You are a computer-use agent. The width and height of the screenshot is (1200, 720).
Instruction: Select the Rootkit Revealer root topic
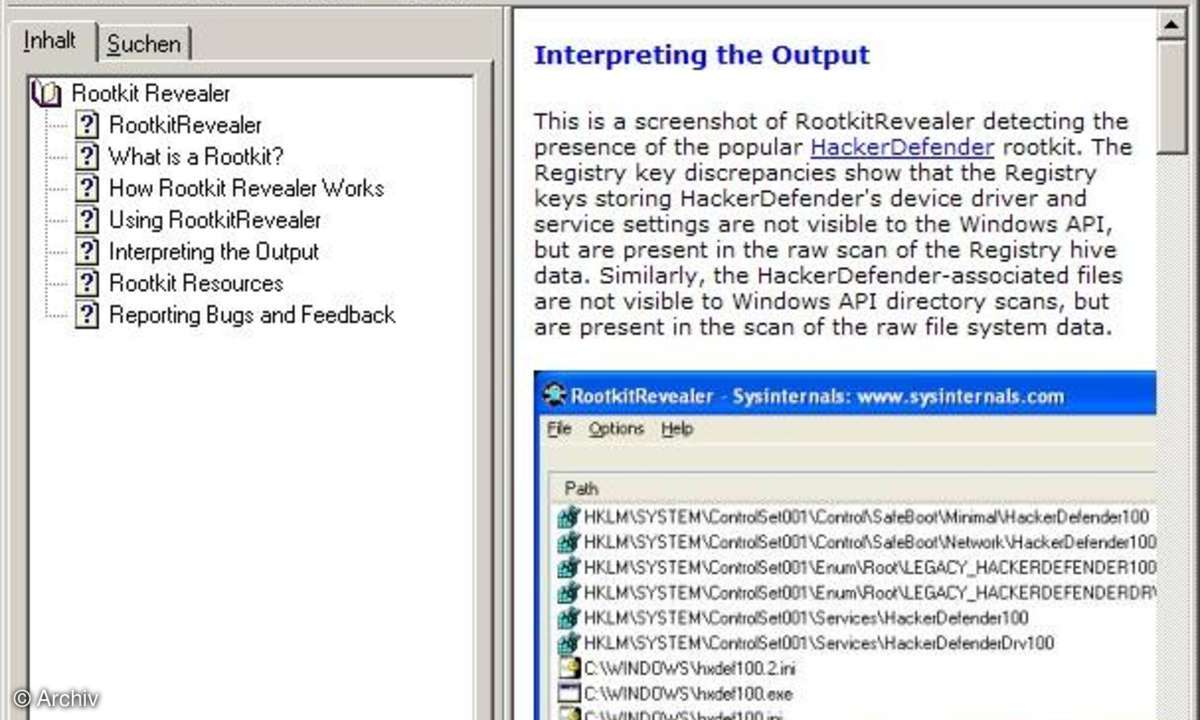tap(151, 93)
